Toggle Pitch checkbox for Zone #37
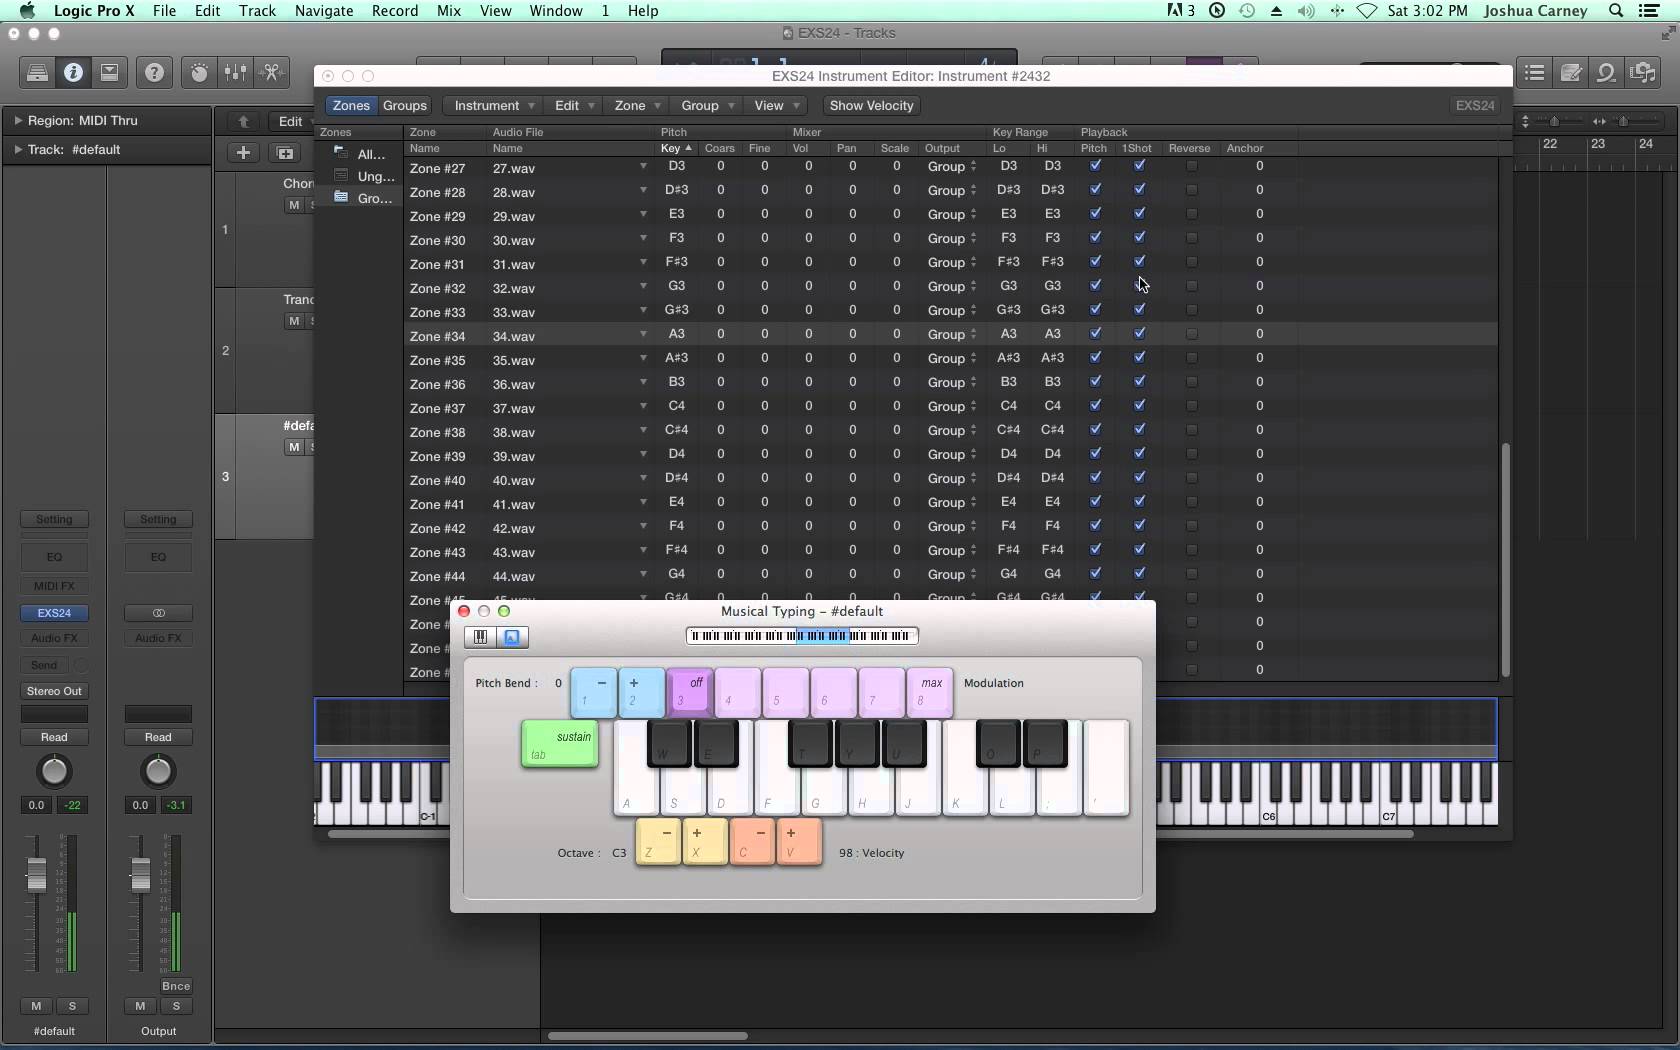The width and height of the screenshot is (1680, 1050). pos(1095,406)
